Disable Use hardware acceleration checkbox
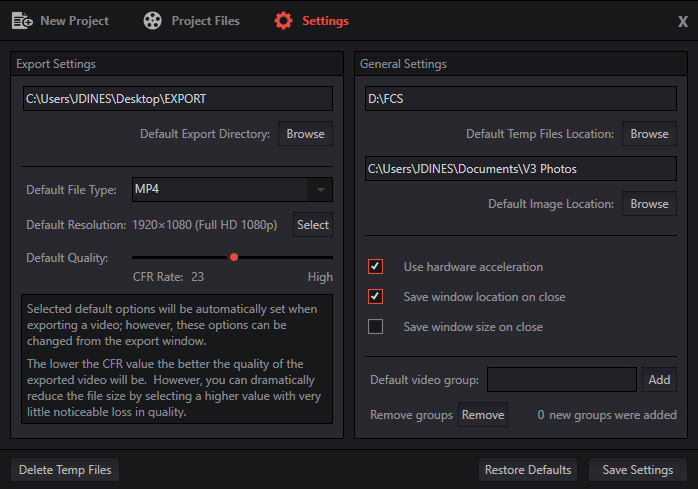The height and width of the screenshot is (489, 698). coord(375,266)
